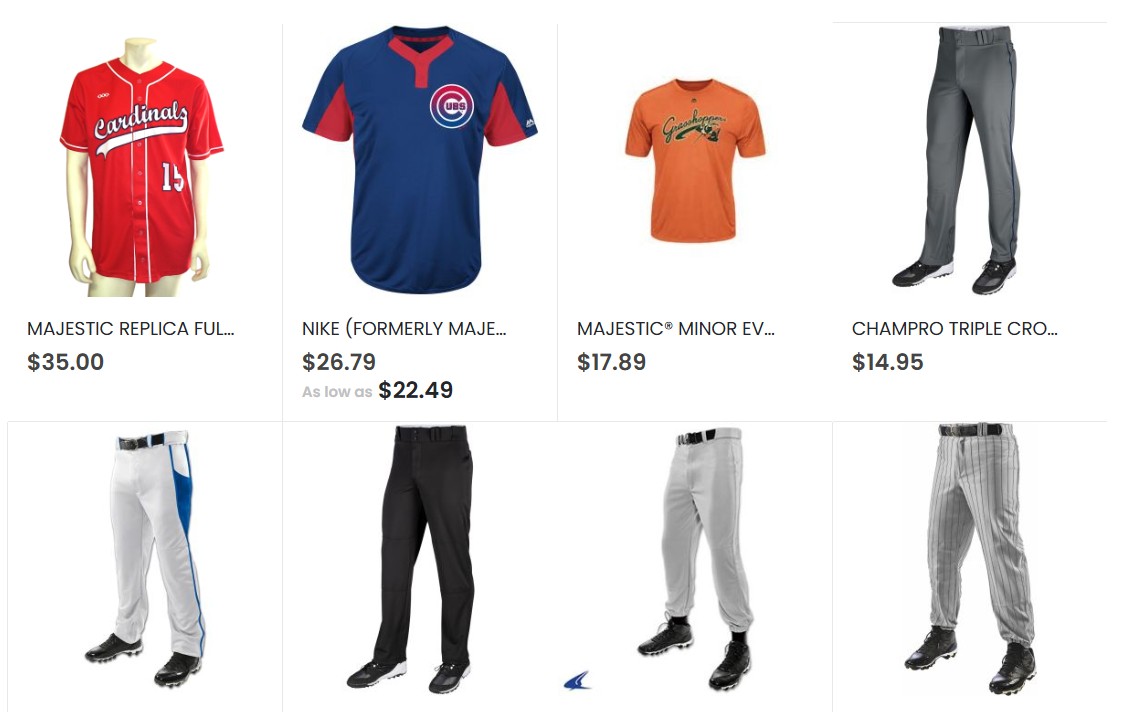
Task: Click the $17.89 price of Majestic tee
Action: pos(611,362)
